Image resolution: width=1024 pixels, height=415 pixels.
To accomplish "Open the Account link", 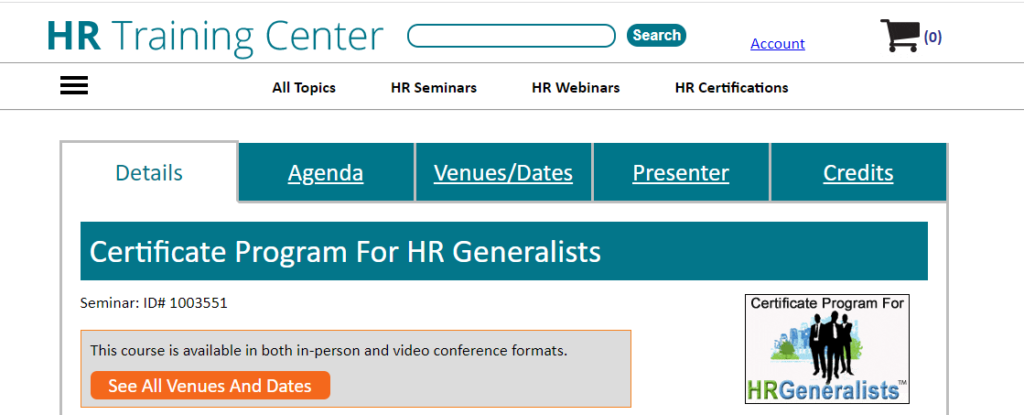I will 777,44.
